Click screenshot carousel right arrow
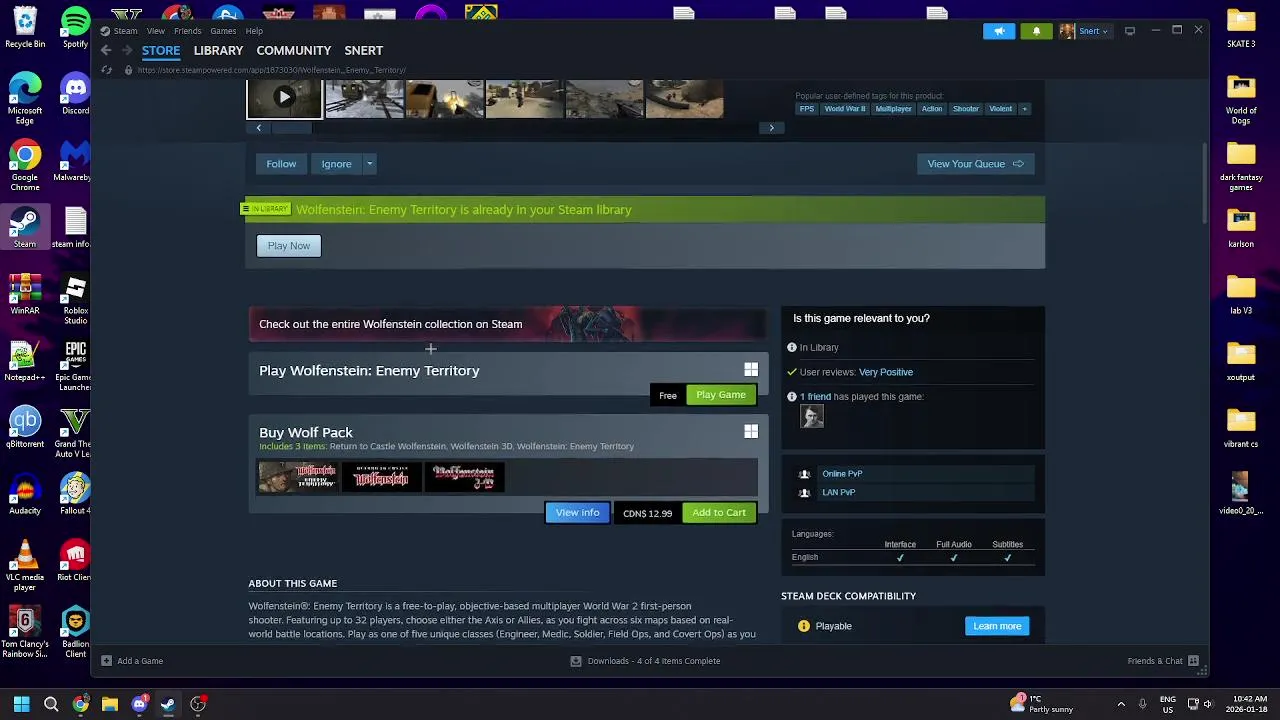Screen dimensions: 1280x720 pyautogui.click(x=771, y=128)
